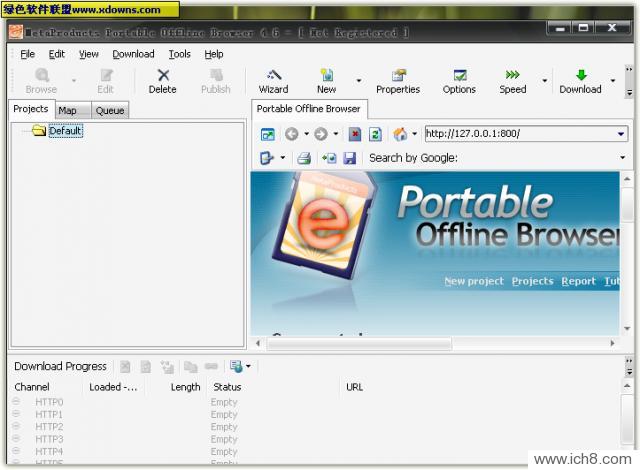
Task: Click the greyed bar icon in Download Progress
Action: 211,366
